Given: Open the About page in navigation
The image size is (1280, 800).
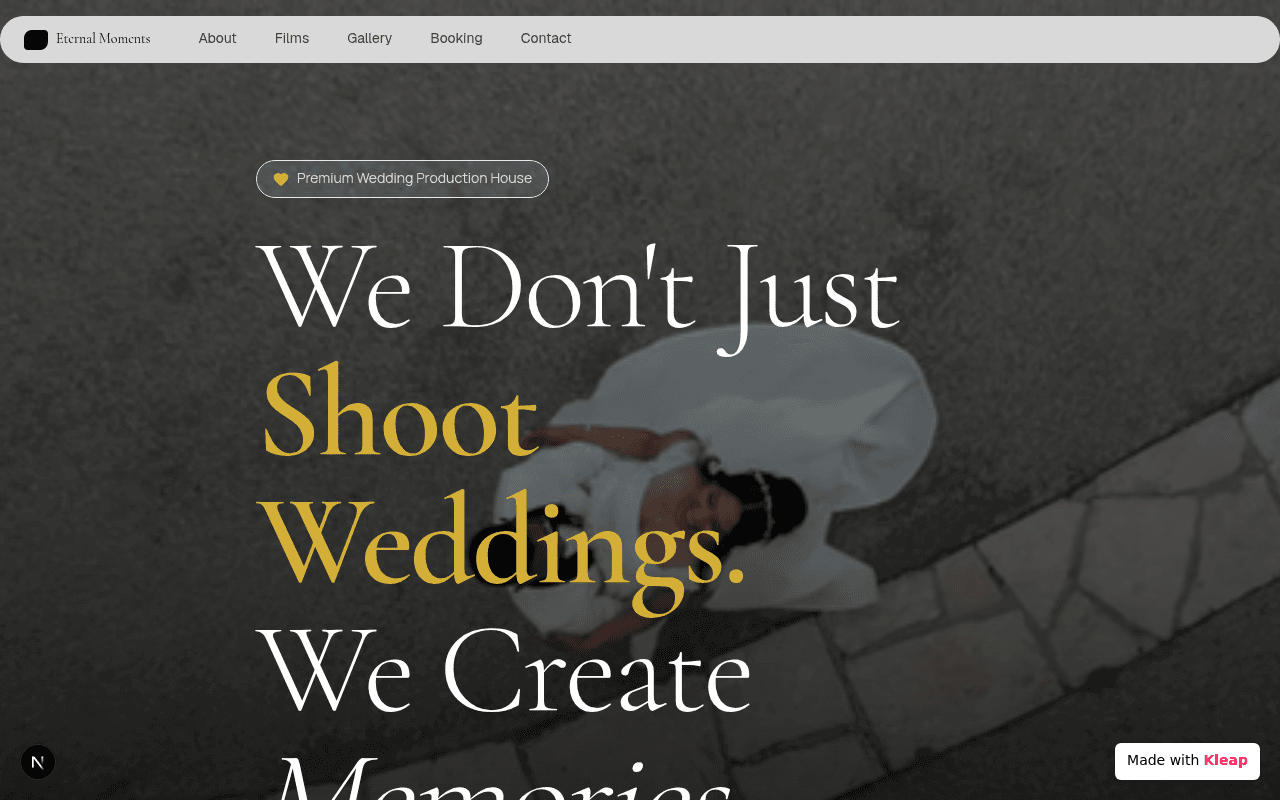Looking at the screenshot, I should click(217, 39).
